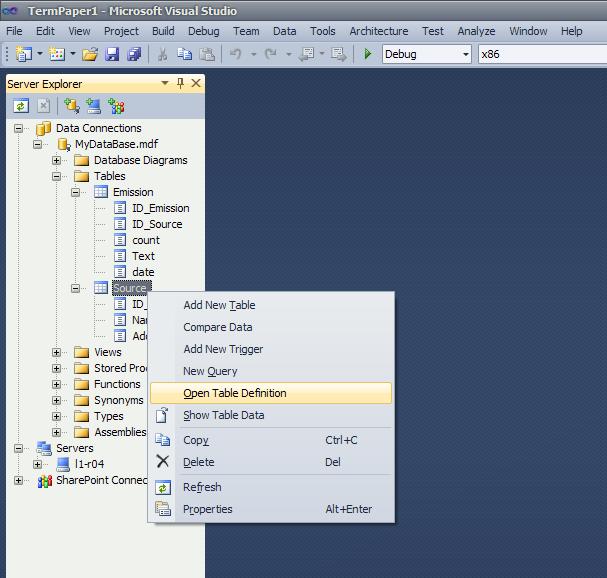
Task: Click the Redo arrow icon
Action: point(271,54)
